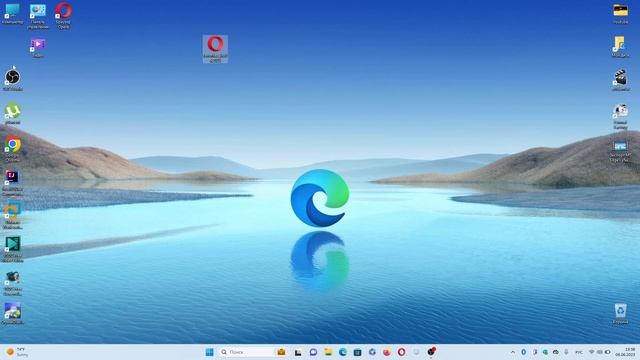Open the Chat app in the taskbar
This screenshot has height=360, width=640.
coord(313,352)
